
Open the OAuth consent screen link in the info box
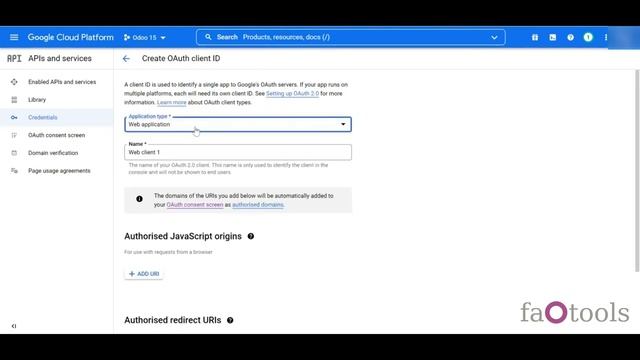195,205
